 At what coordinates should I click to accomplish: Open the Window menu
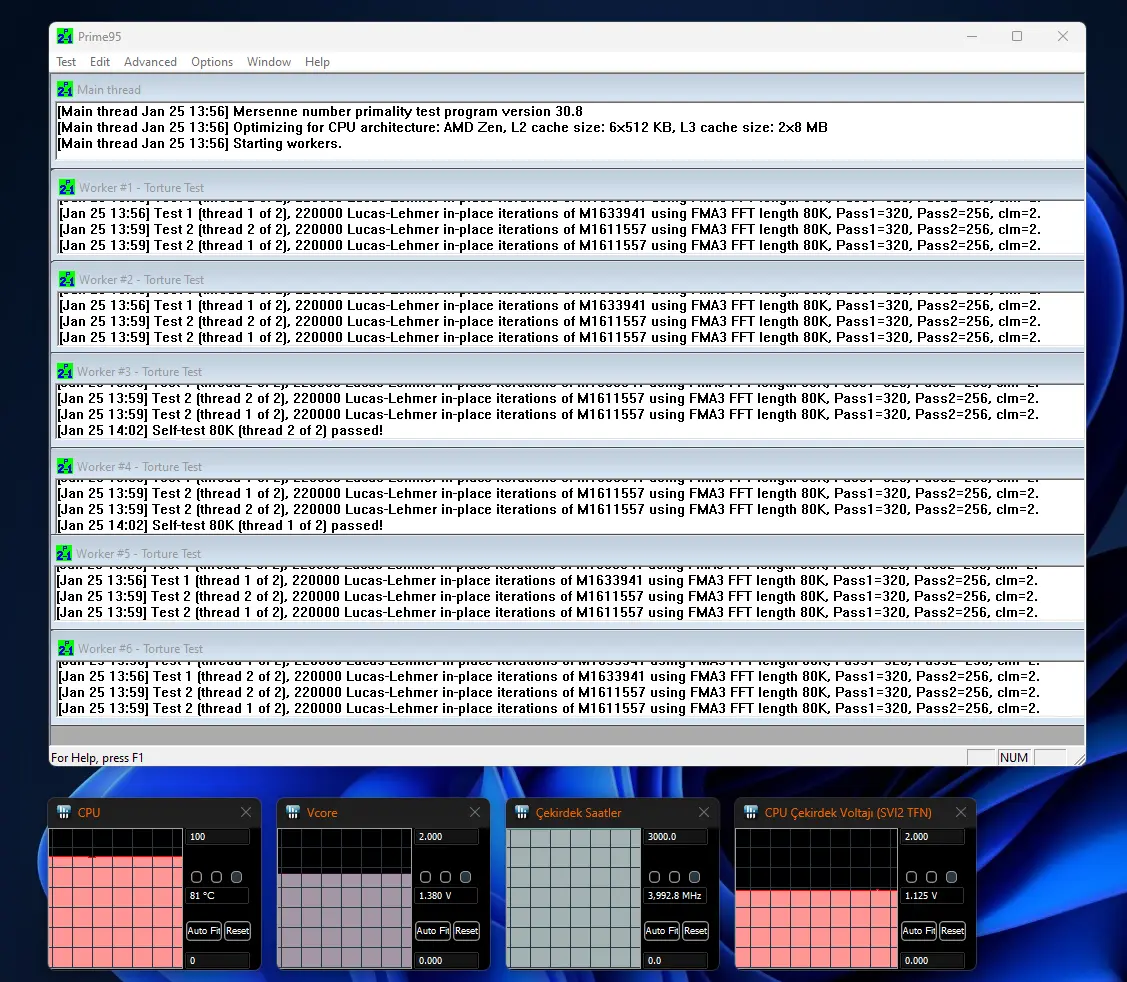(269, 62)
